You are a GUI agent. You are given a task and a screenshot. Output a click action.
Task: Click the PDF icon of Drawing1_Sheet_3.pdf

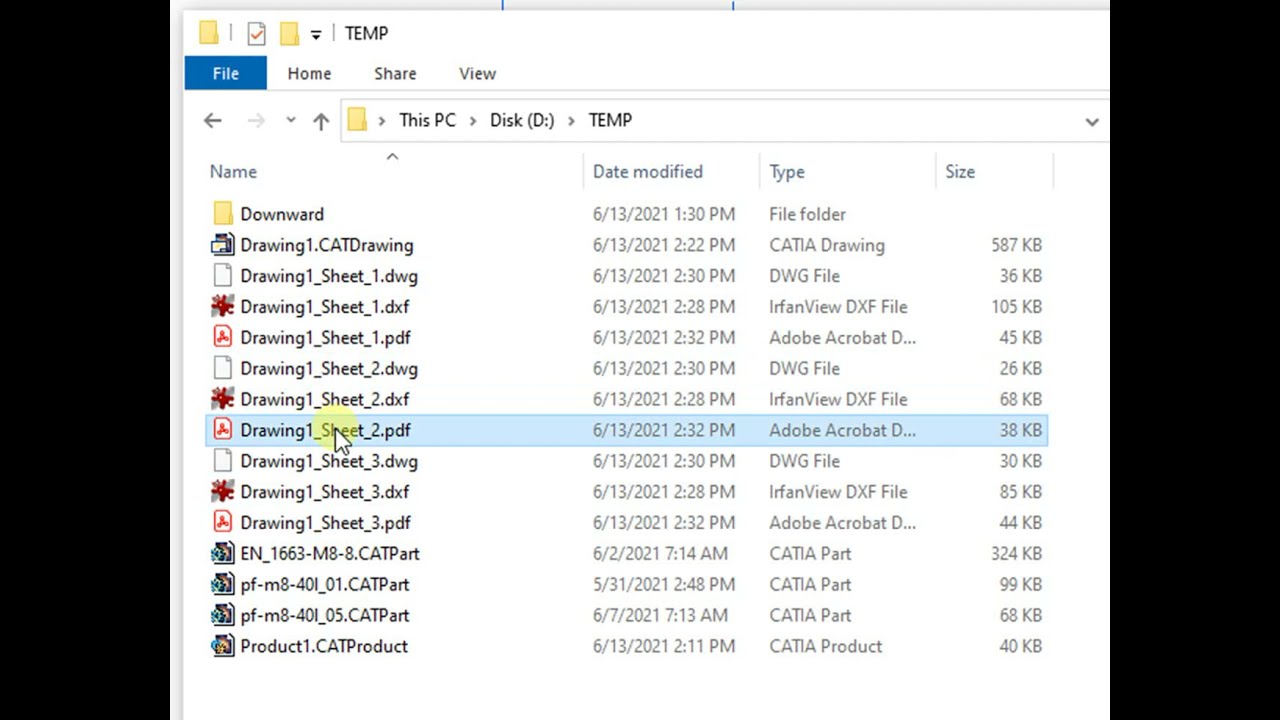(x=223, y=522)
